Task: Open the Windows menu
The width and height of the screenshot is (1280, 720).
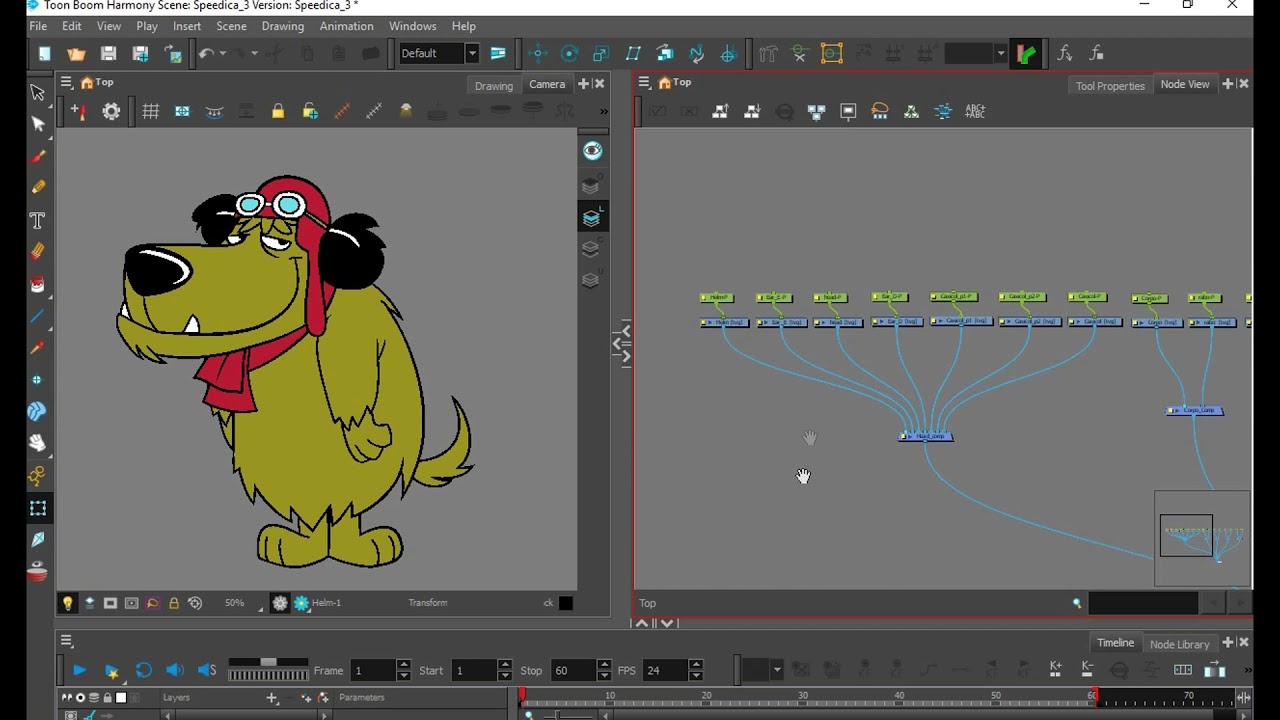Action: [x=412, y=26]
